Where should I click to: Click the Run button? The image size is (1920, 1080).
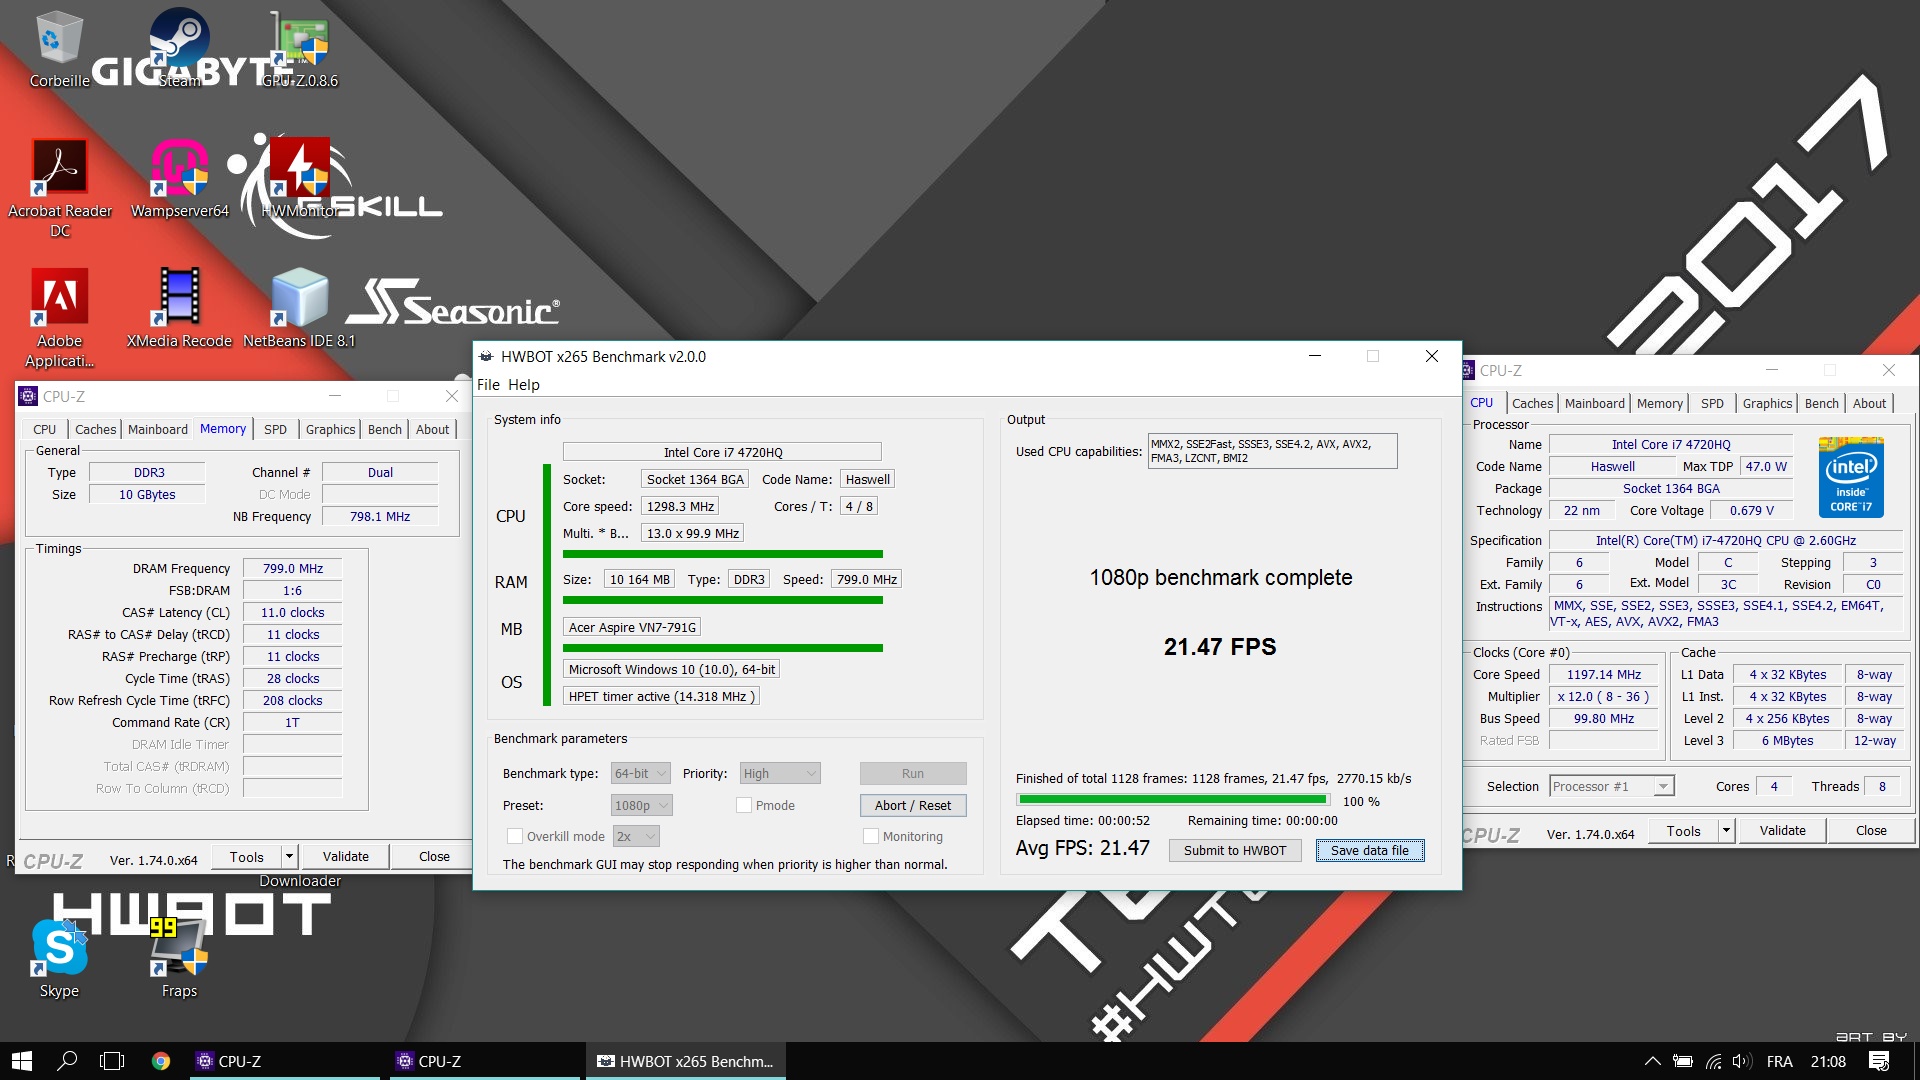click(x=913, y=773)
